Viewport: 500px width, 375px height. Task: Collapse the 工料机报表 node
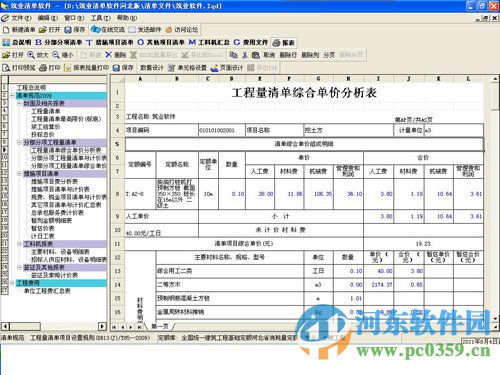pyautogui.click(x=19, y=244)
